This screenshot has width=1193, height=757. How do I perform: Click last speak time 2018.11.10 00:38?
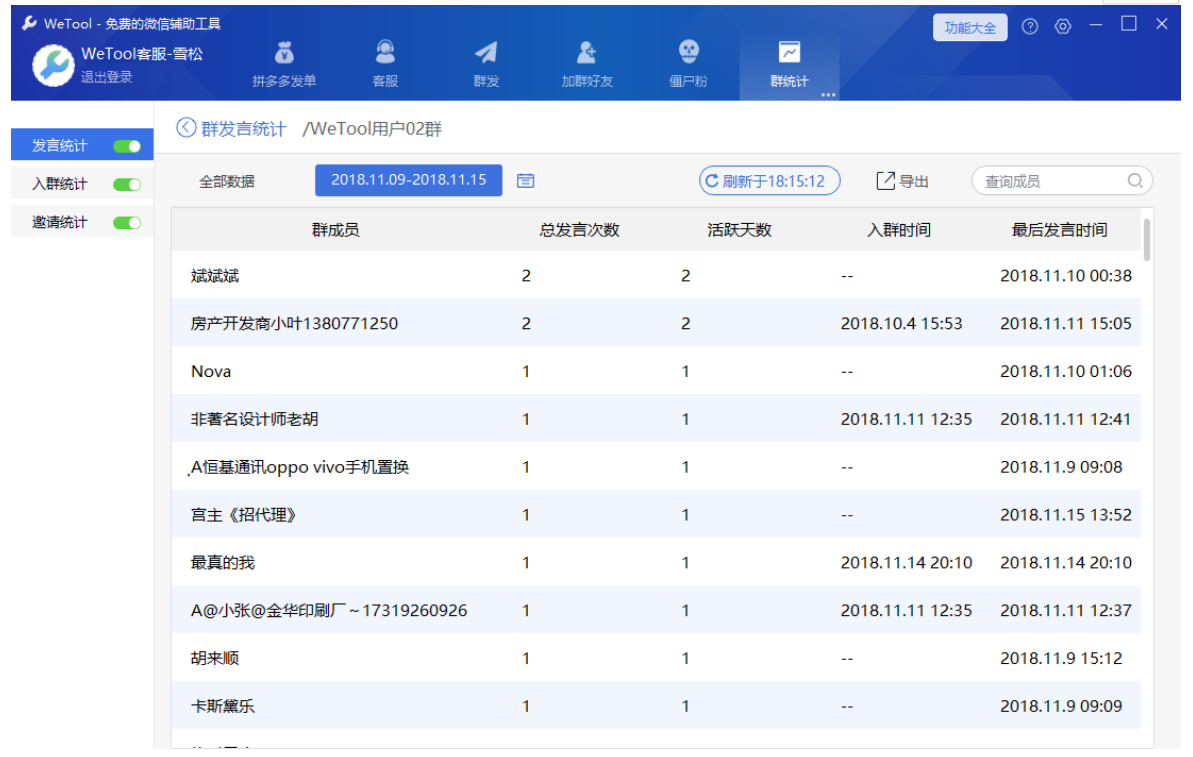tap(1065, 275)
